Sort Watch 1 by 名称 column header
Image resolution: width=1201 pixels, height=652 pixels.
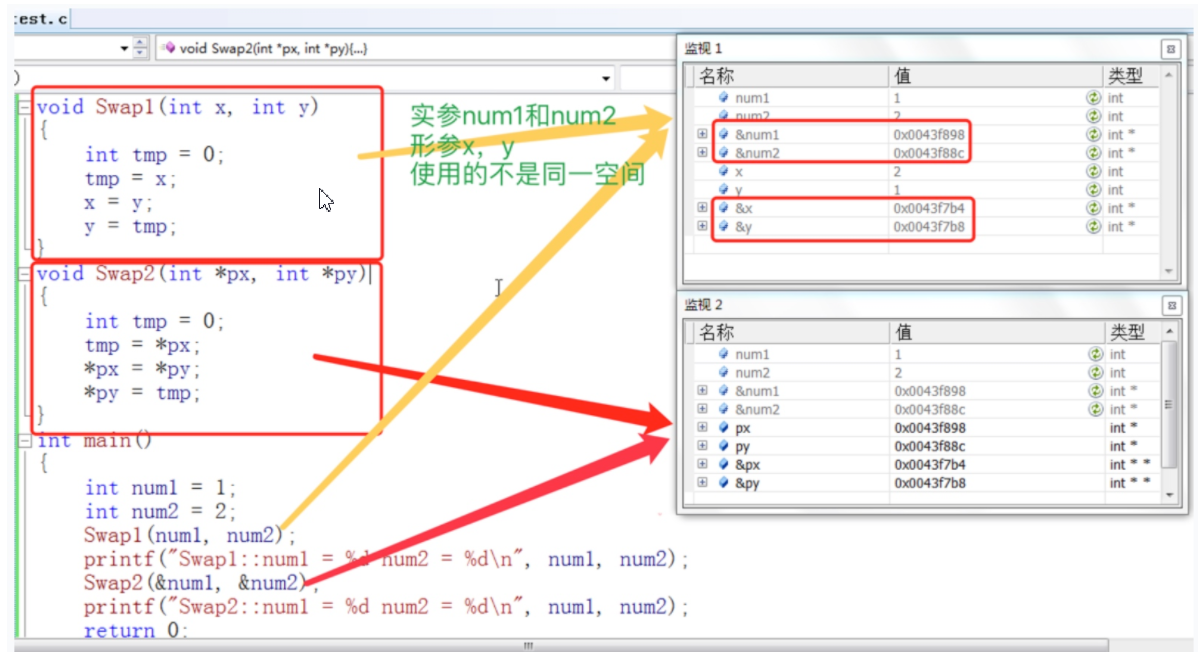pos(790,76)
